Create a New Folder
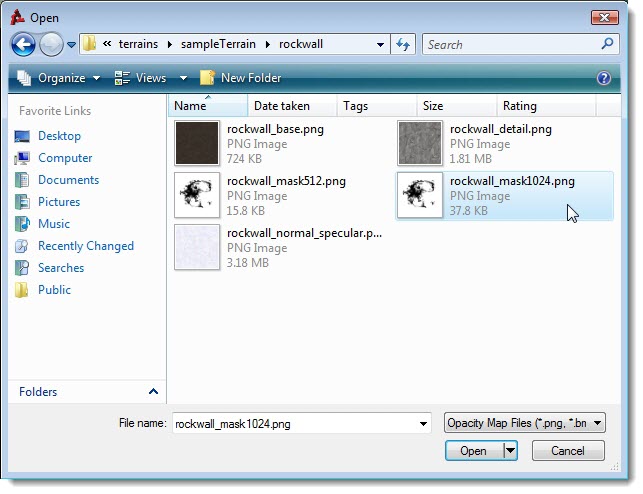Viewport: 643px width, 494px height. [240, 78]
